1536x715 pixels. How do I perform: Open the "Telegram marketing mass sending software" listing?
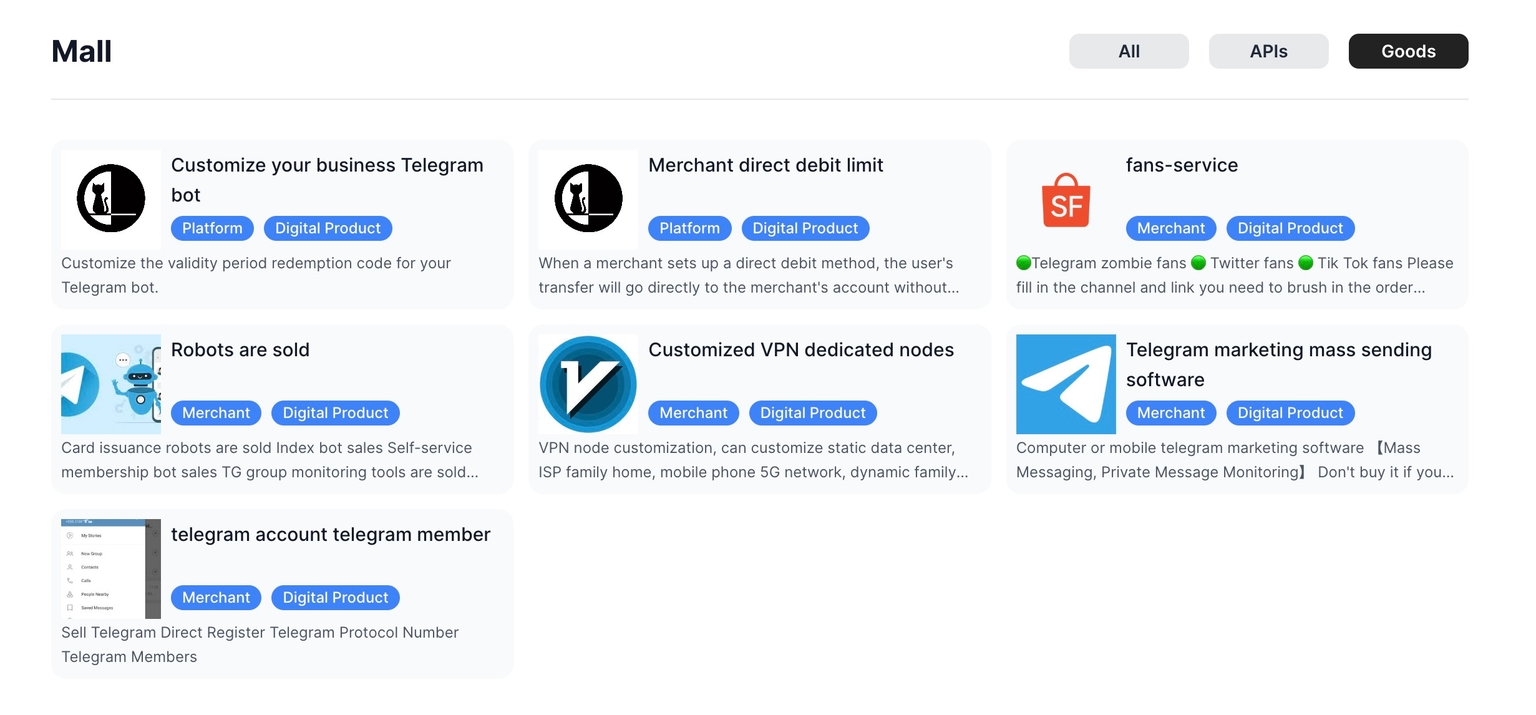pyautogui.click(x=1278, y=364)
